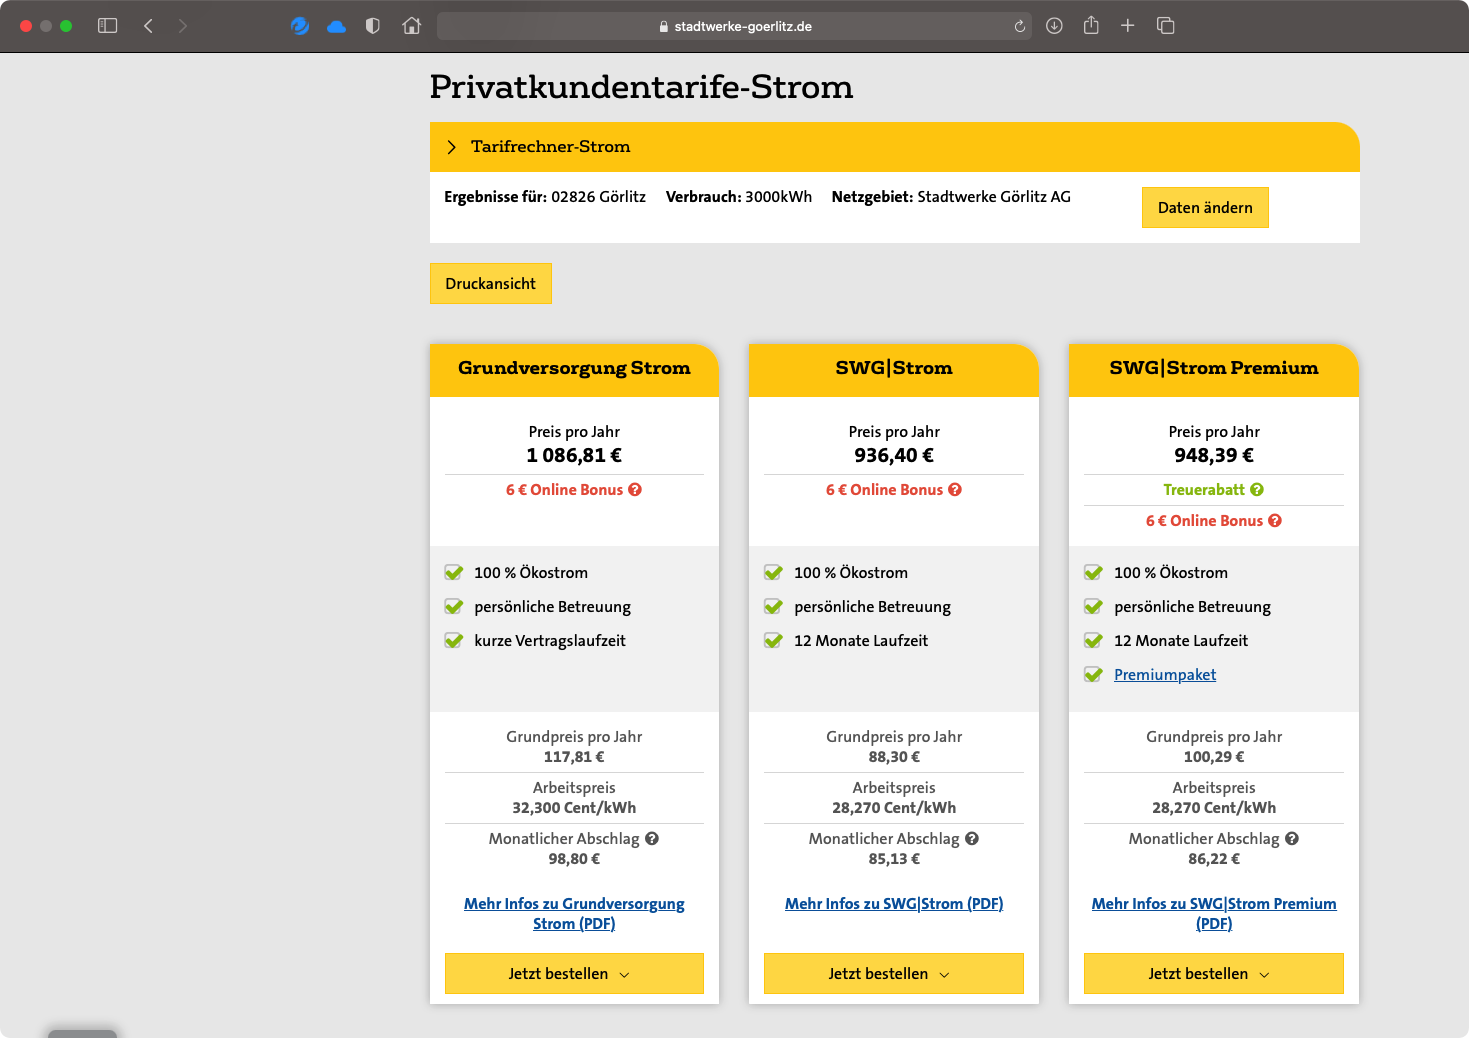This screenshot has width=1469, height=1038.
Task: Open Online Bonus help icon under Grundversorgung Strom
Action: (x=635, y=490)
